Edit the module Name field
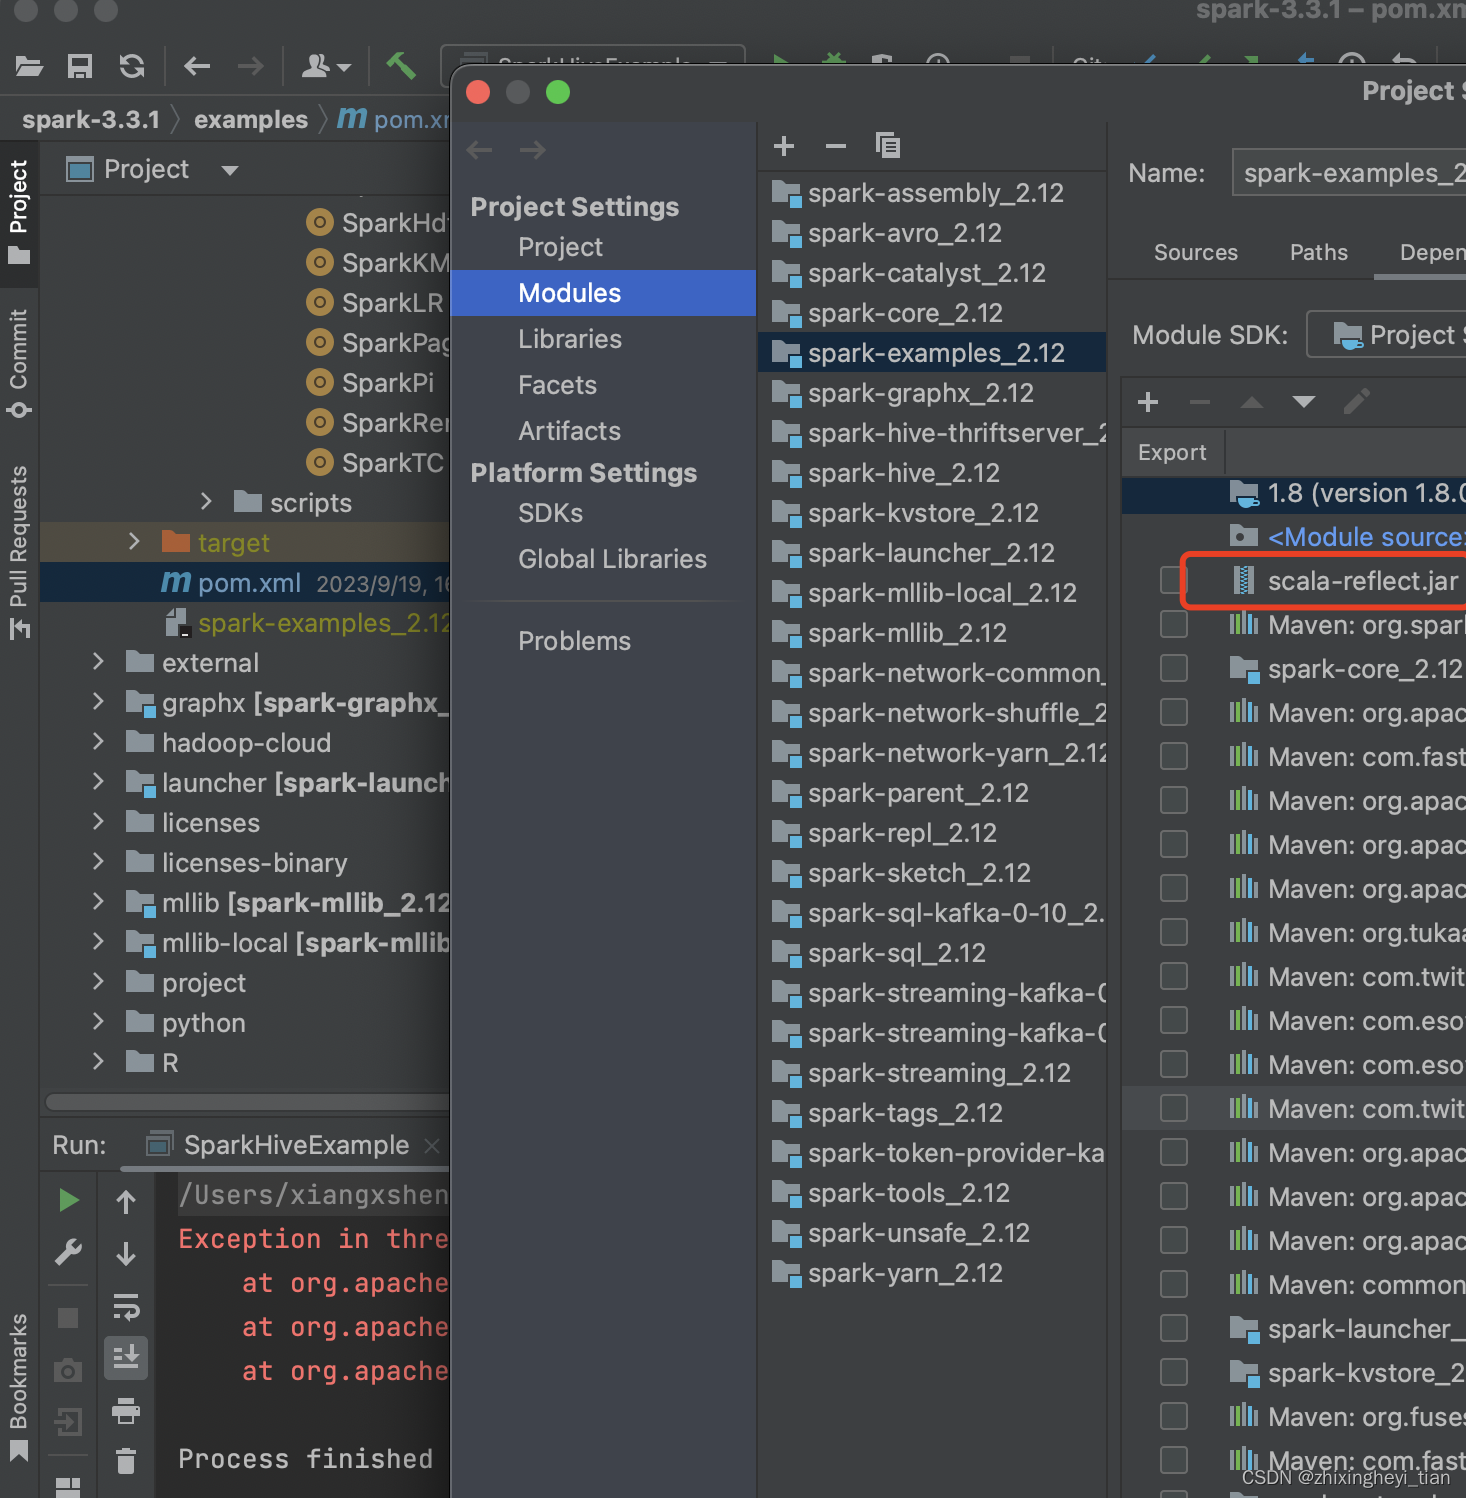 [x=1349, y=173]
